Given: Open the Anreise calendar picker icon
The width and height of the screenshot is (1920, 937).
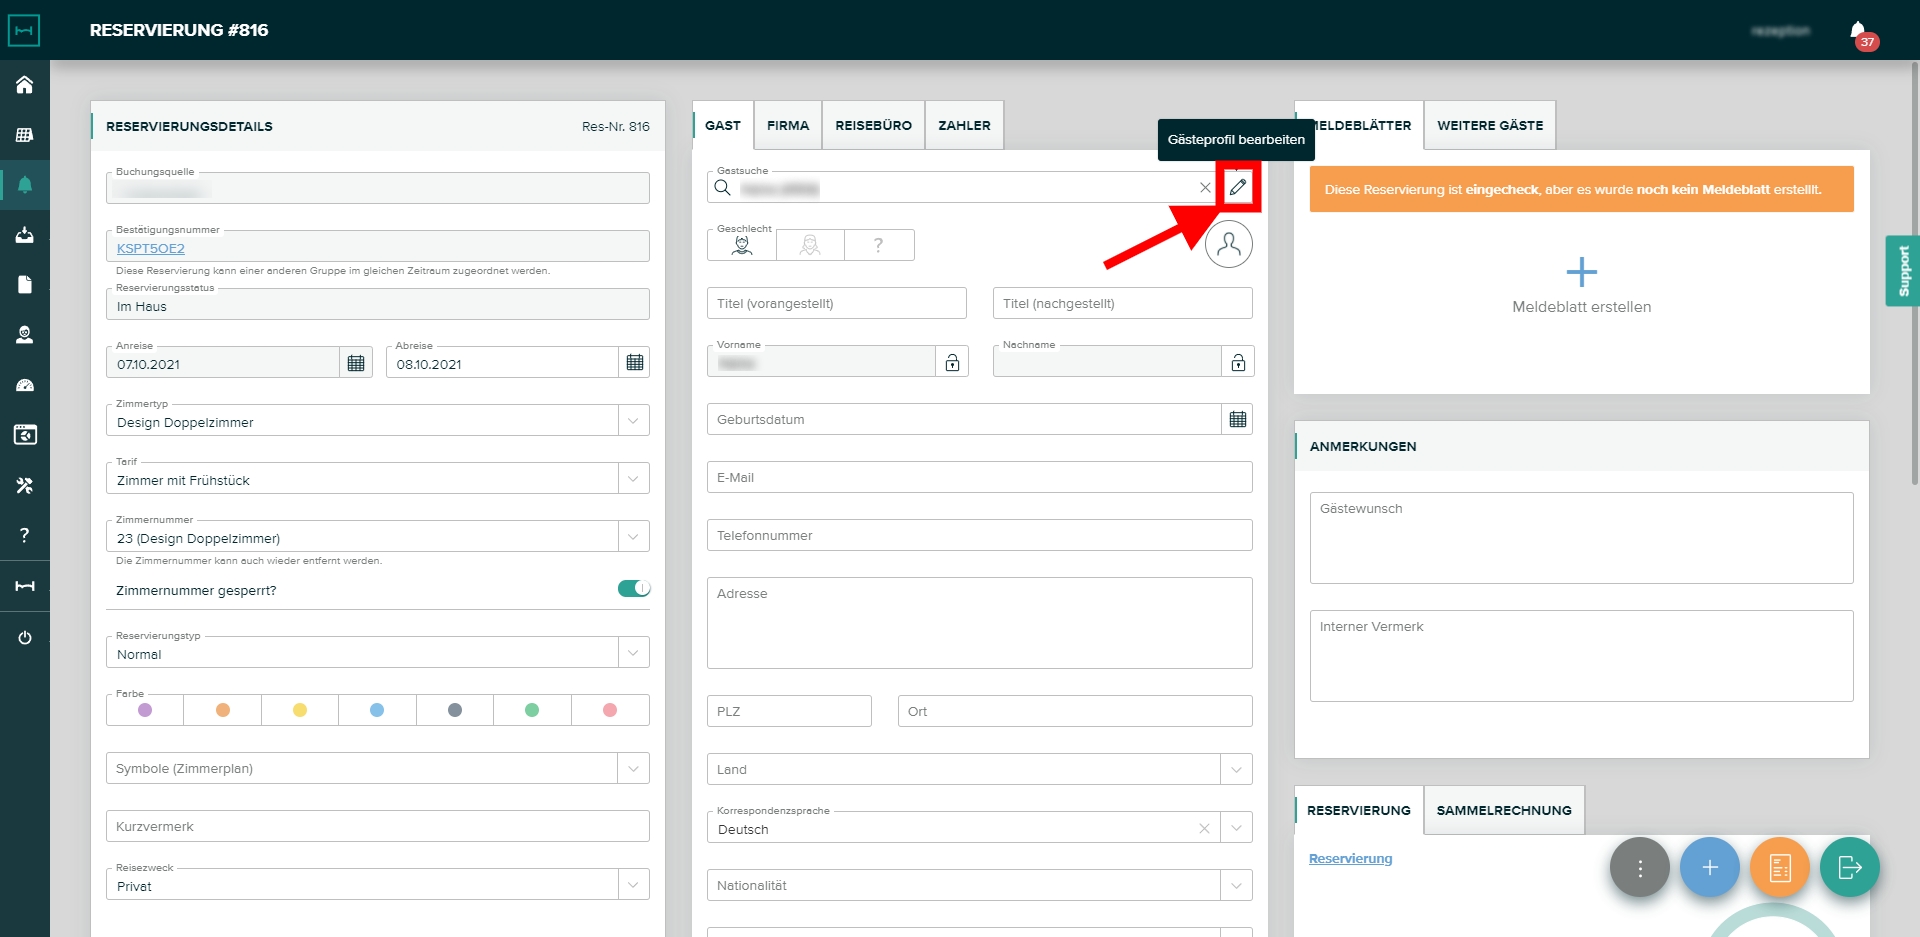Looking at the screenshot, I should 356,363.
